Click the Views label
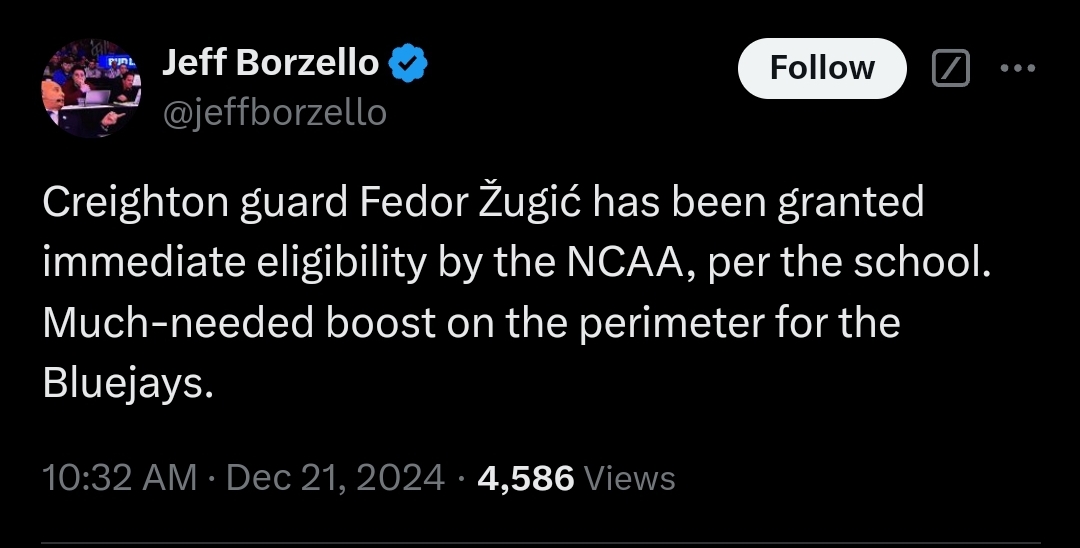The image size is (1080, 548). click(629, 478)
